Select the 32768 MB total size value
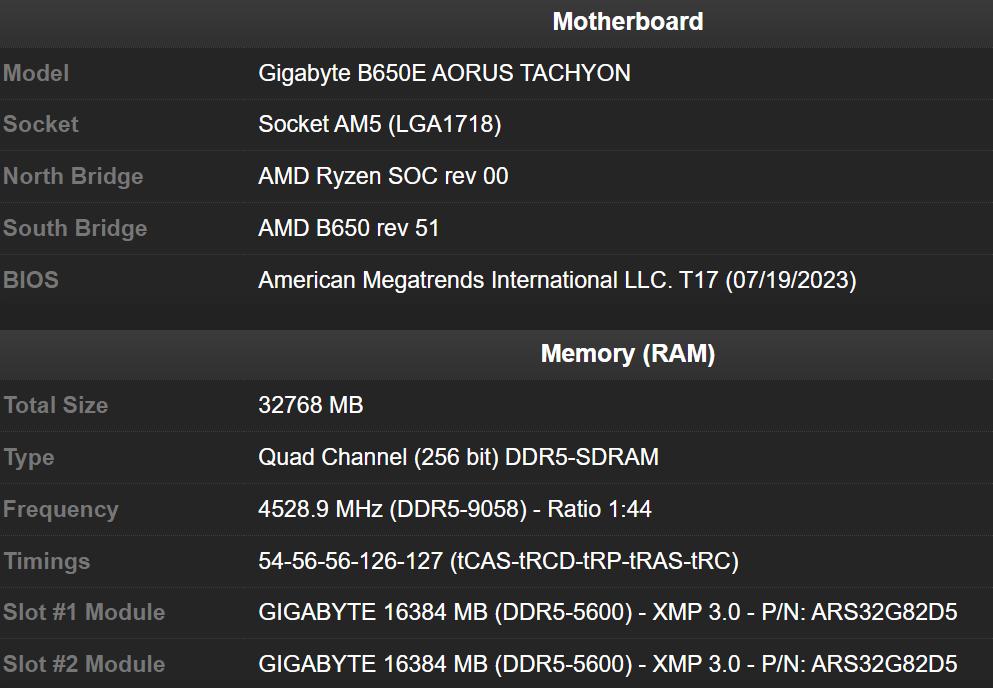Image resolution: width=993 pixels, height=688 pixels. pyautogui.click(x=311, y=405)
